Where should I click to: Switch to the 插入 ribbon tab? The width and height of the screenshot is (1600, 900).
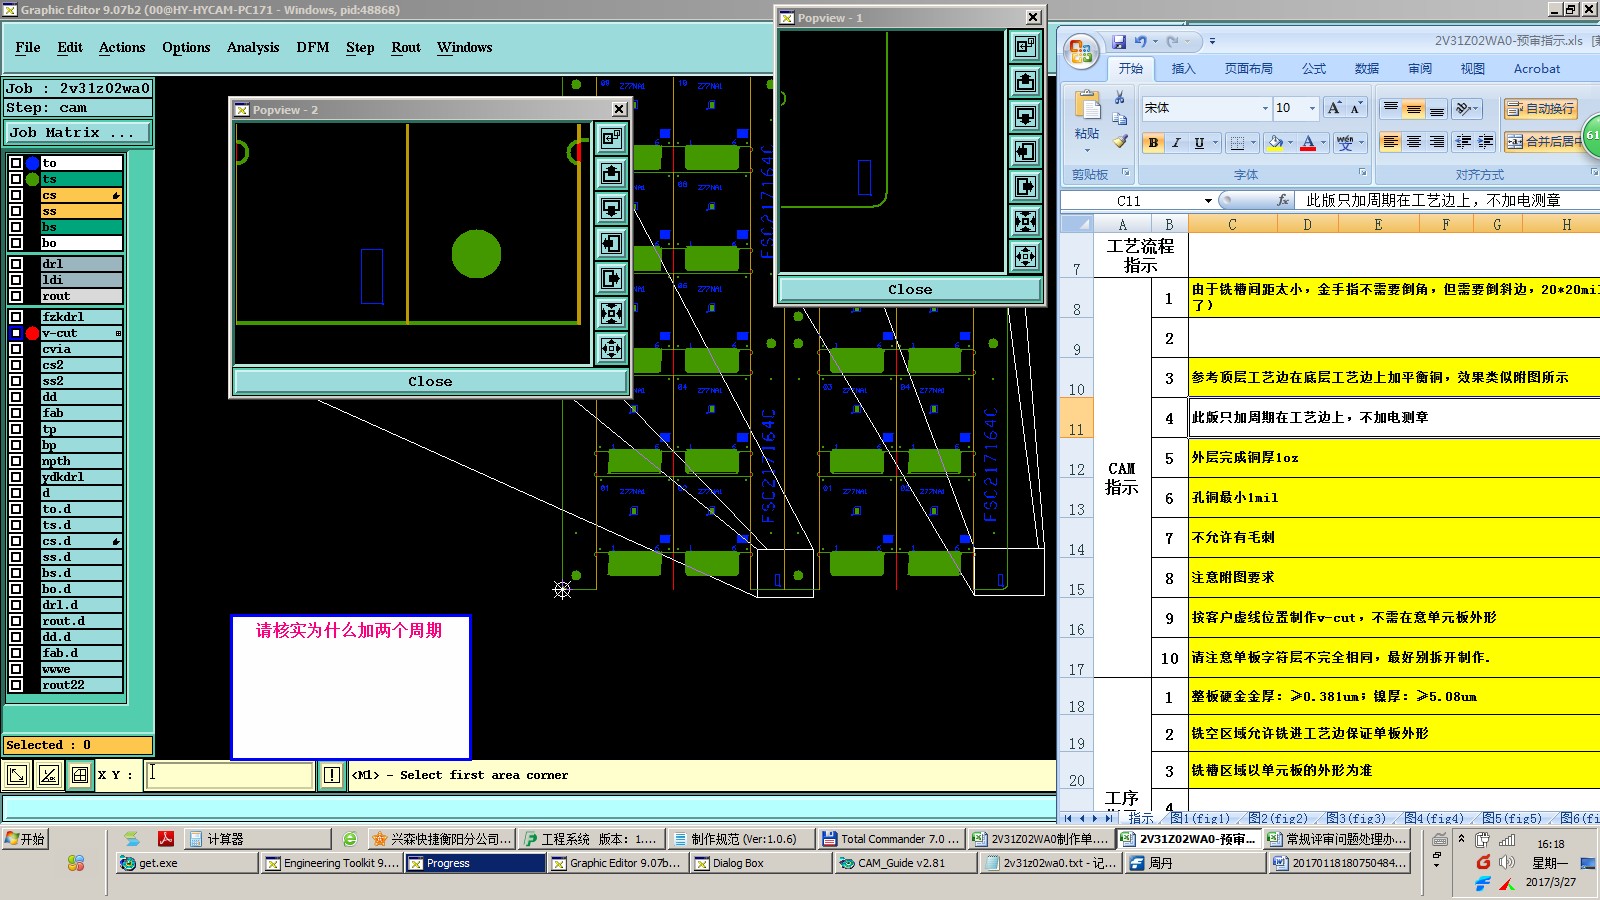pos(1183,69)
